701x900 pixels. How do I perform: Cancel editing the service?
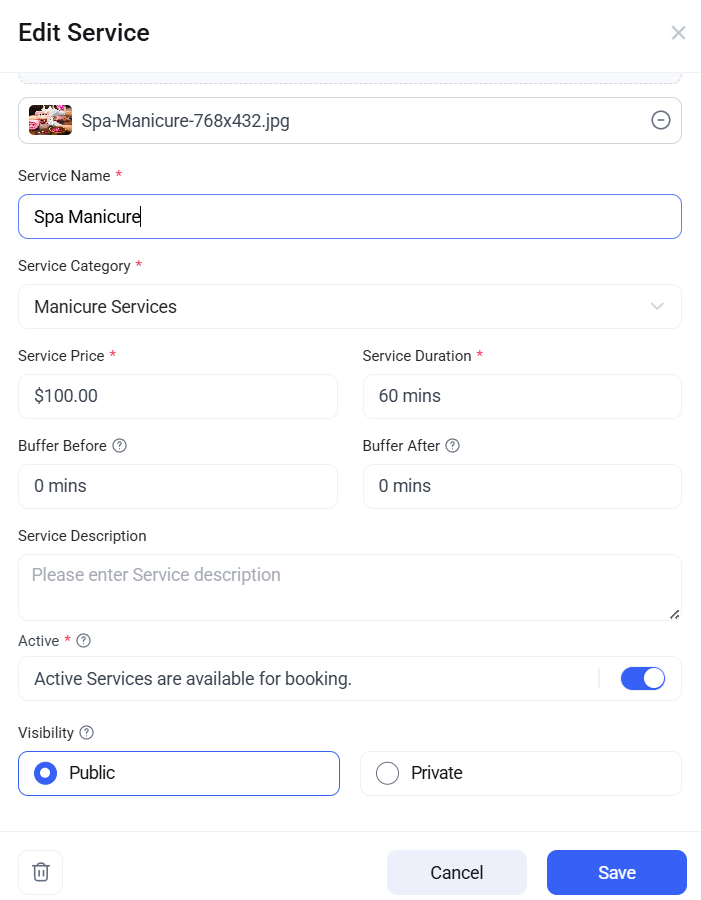456,872
